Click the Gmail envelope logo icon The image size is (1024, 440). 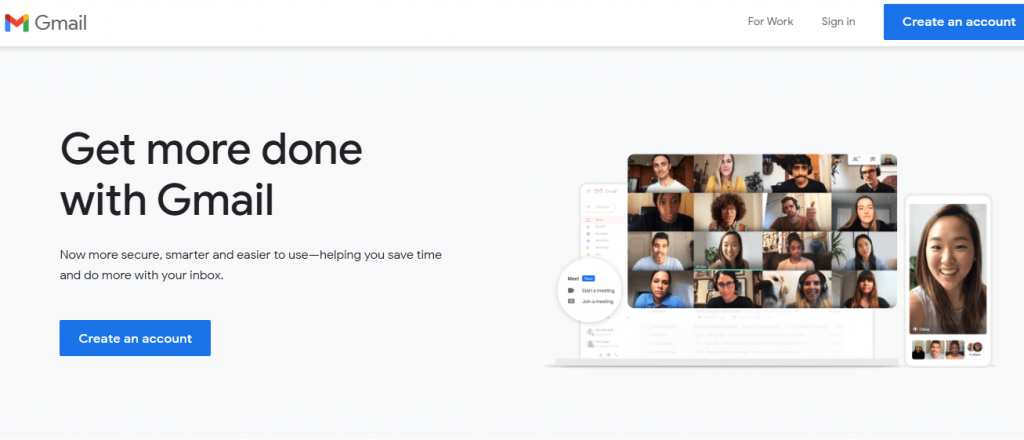click(x=16, y=23)
